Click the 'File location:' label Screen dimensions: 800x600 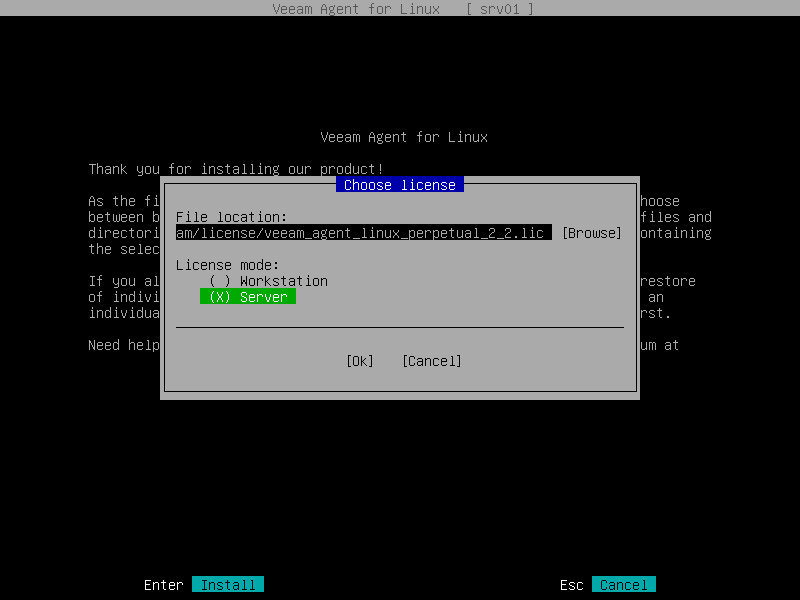(x=232, y=217)
